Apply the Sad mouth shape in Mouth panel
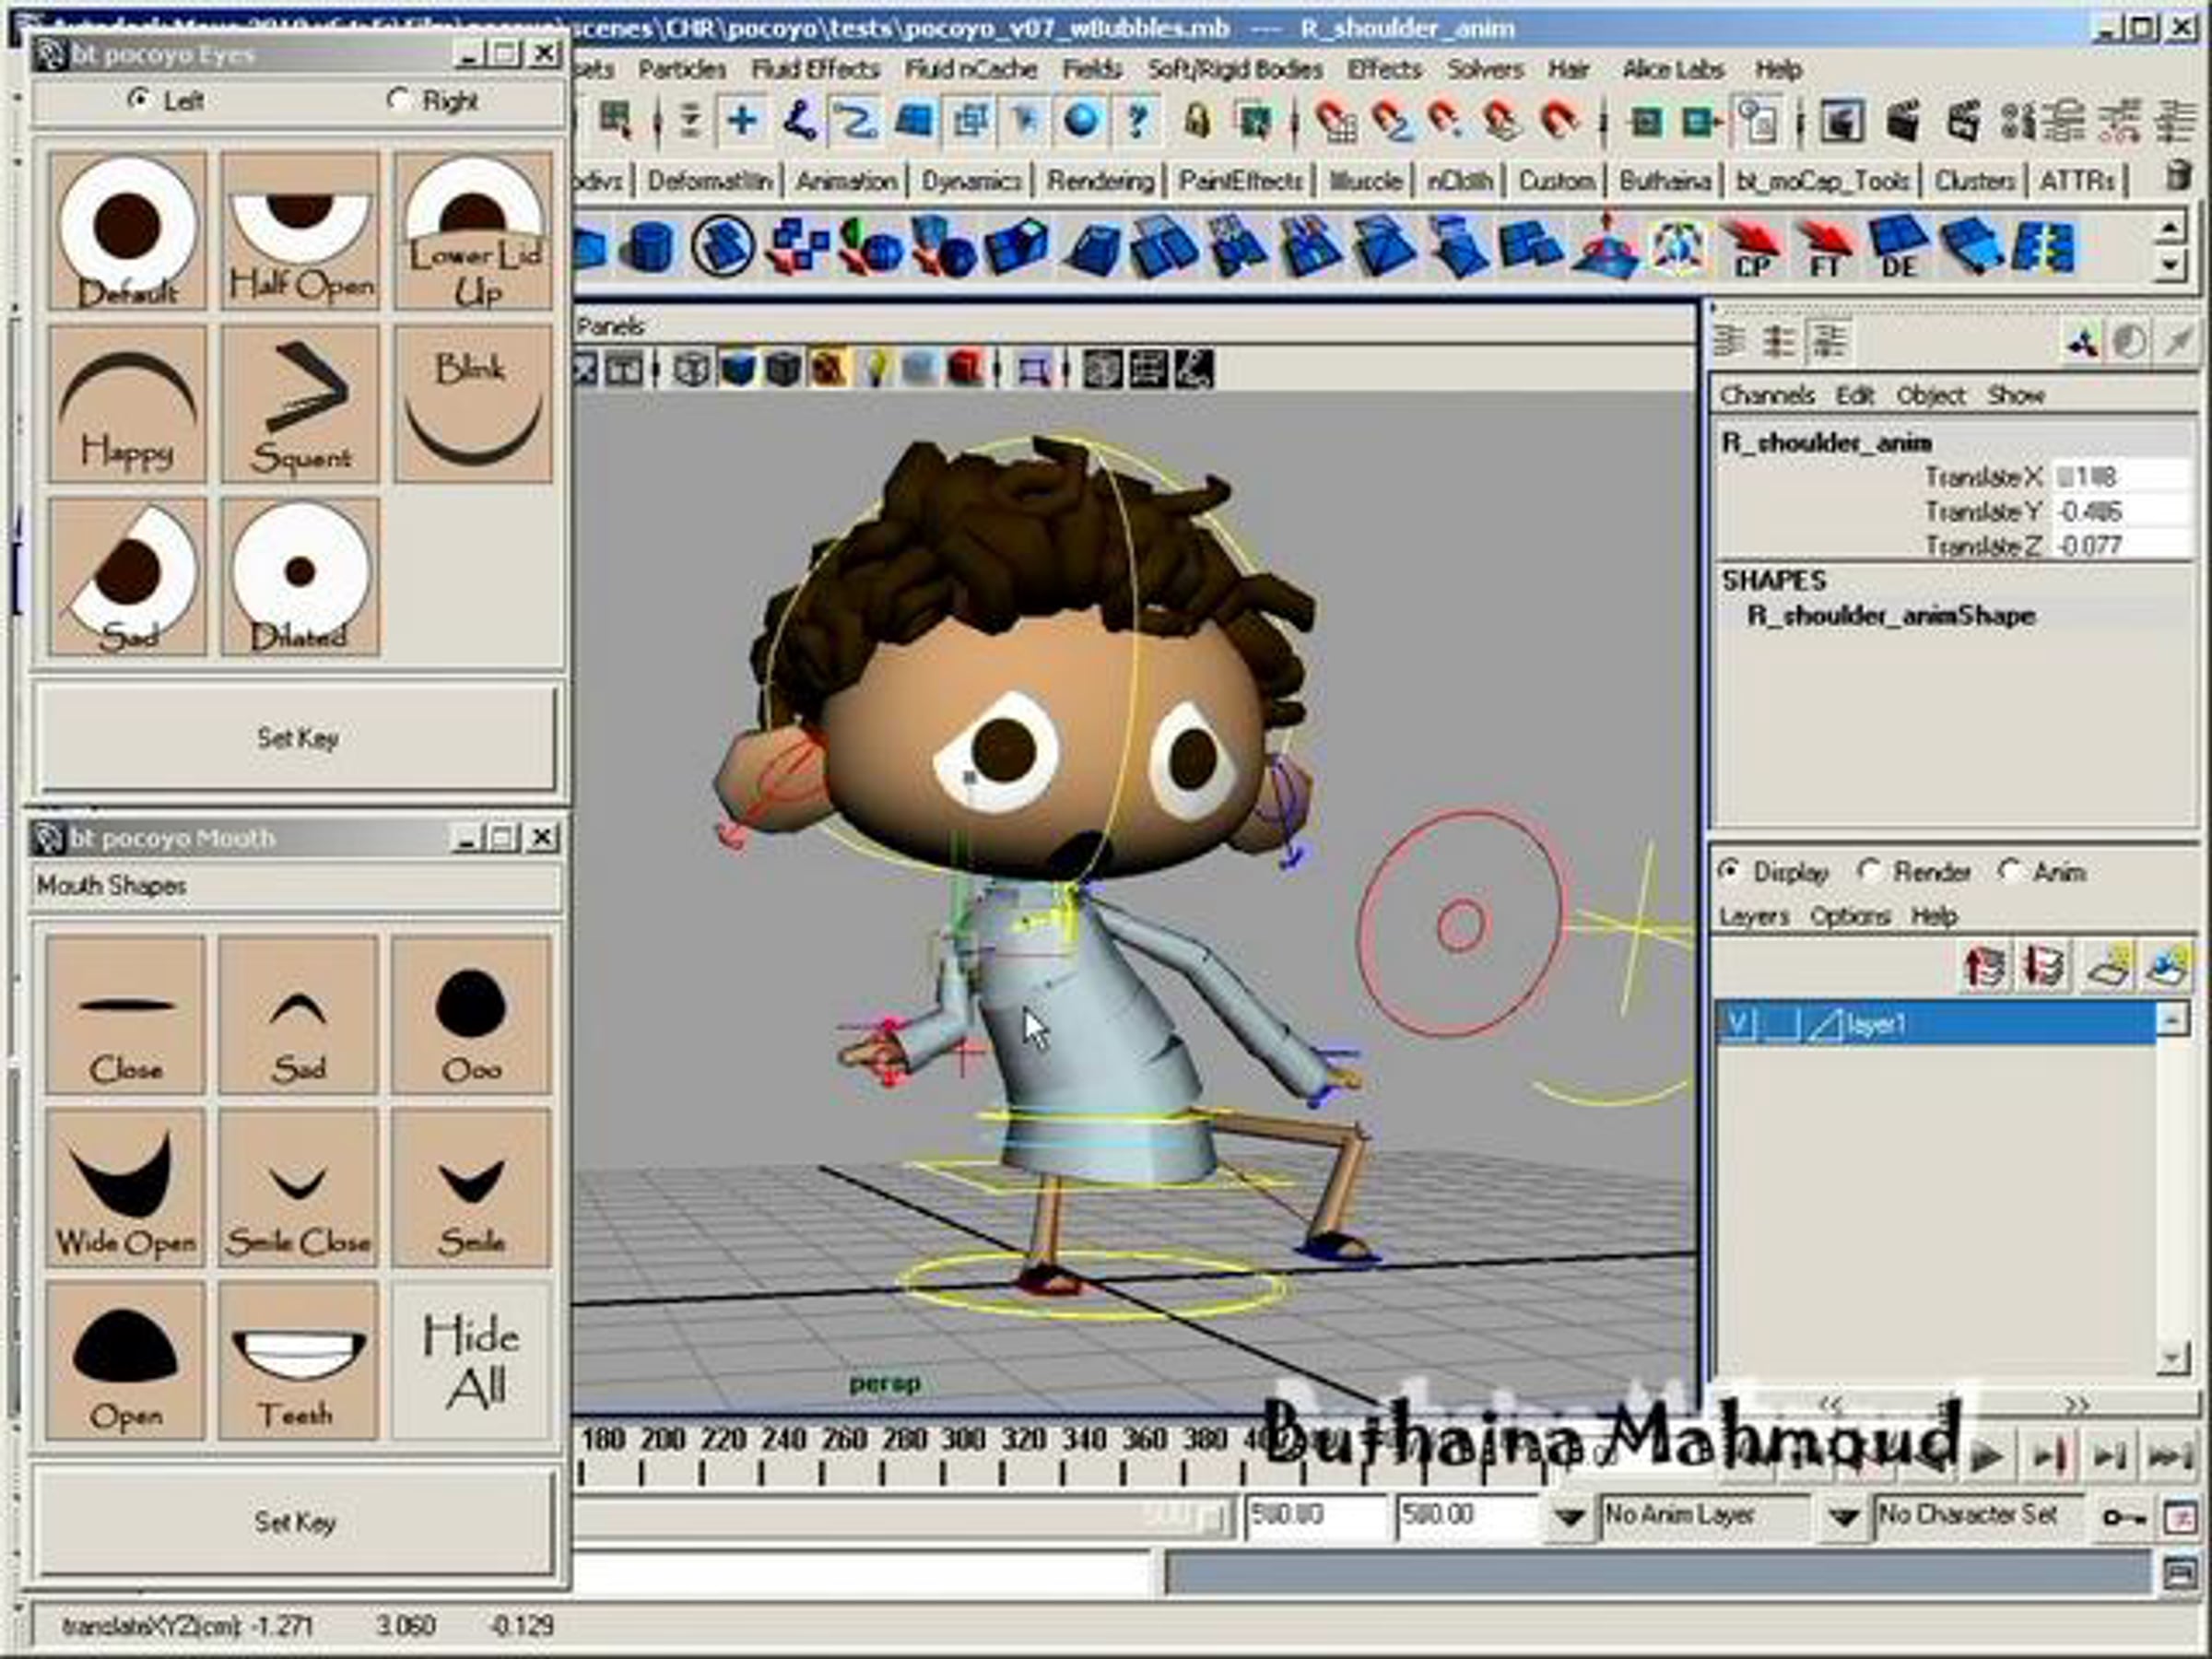The width and height of the screenshot is (2212, 1659). (x=298, y=1014)
